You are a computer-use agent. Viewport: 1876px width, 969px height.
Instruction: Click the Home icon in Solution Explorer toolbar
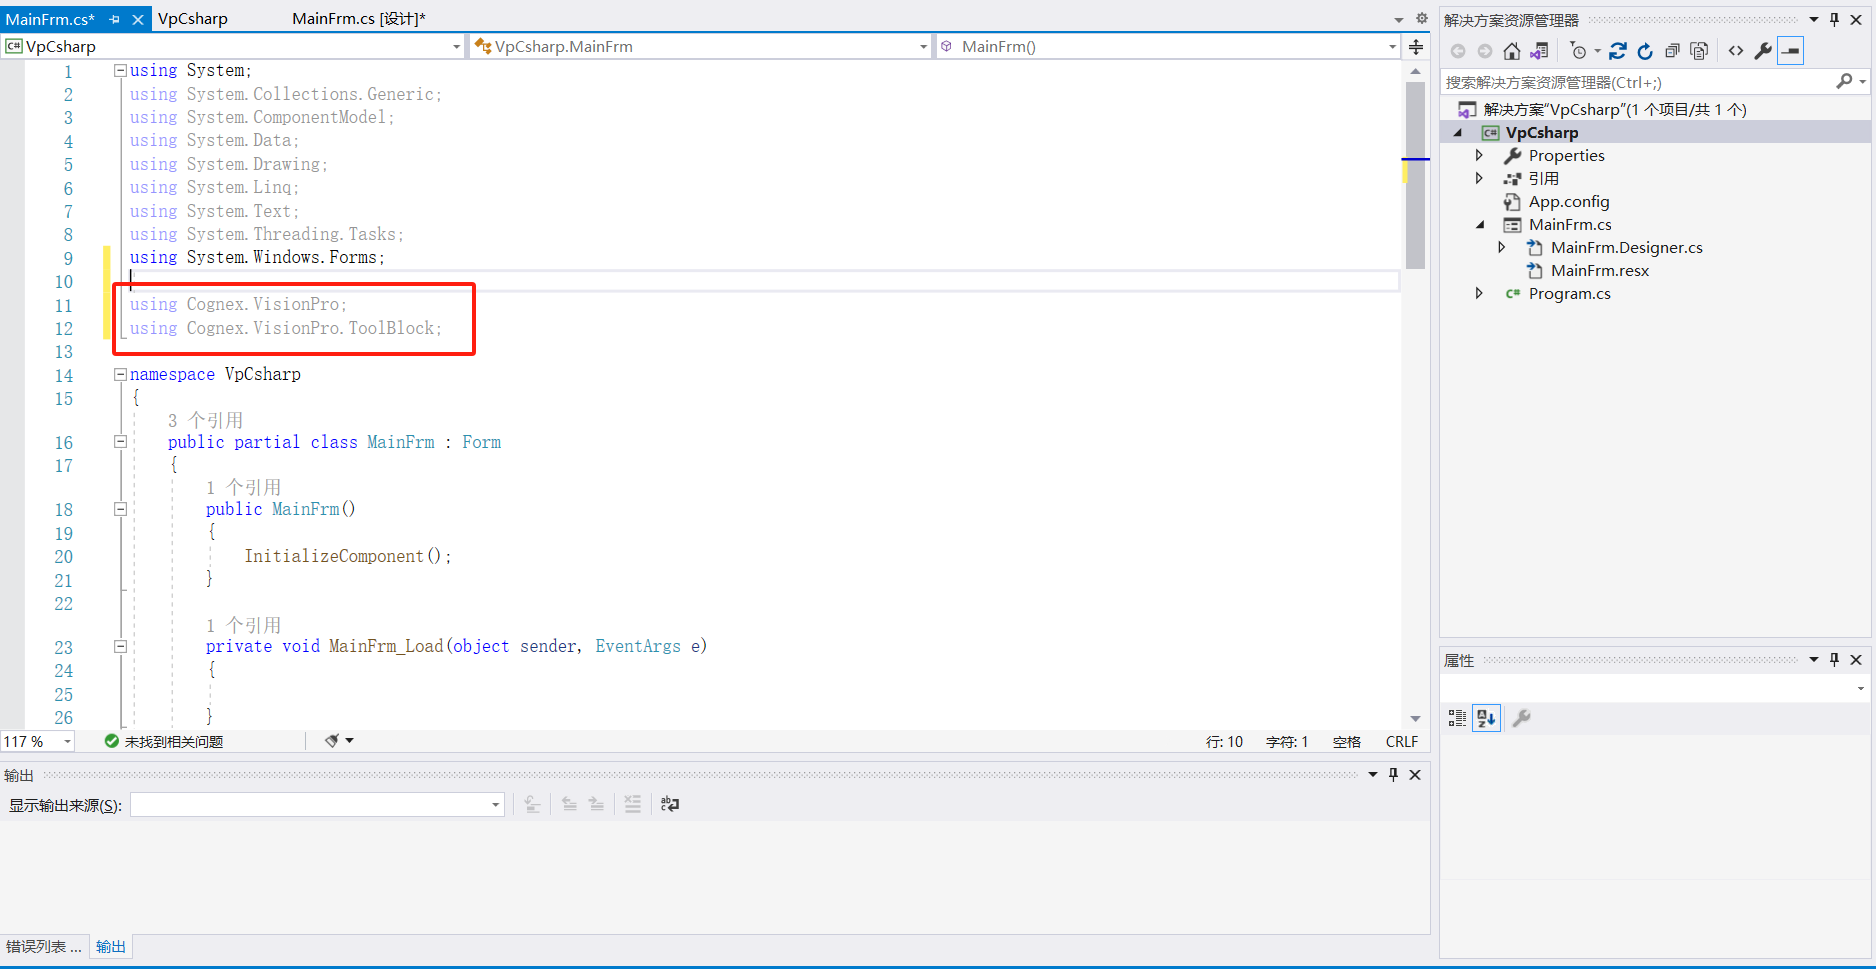pyautogui.click(x=1511, y=51)
